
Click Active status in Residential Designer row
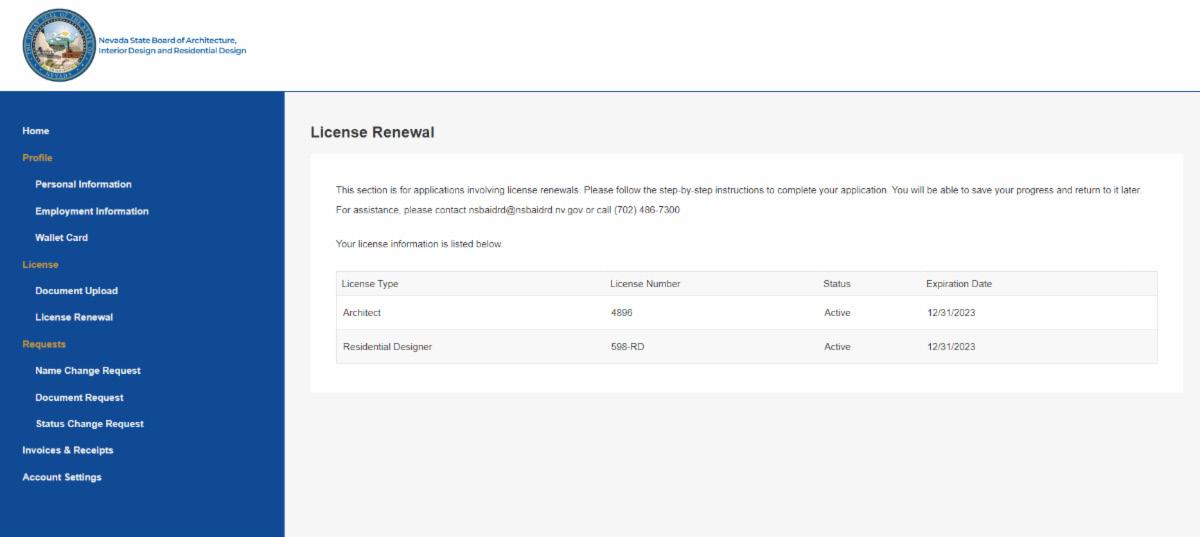[837, 347]
